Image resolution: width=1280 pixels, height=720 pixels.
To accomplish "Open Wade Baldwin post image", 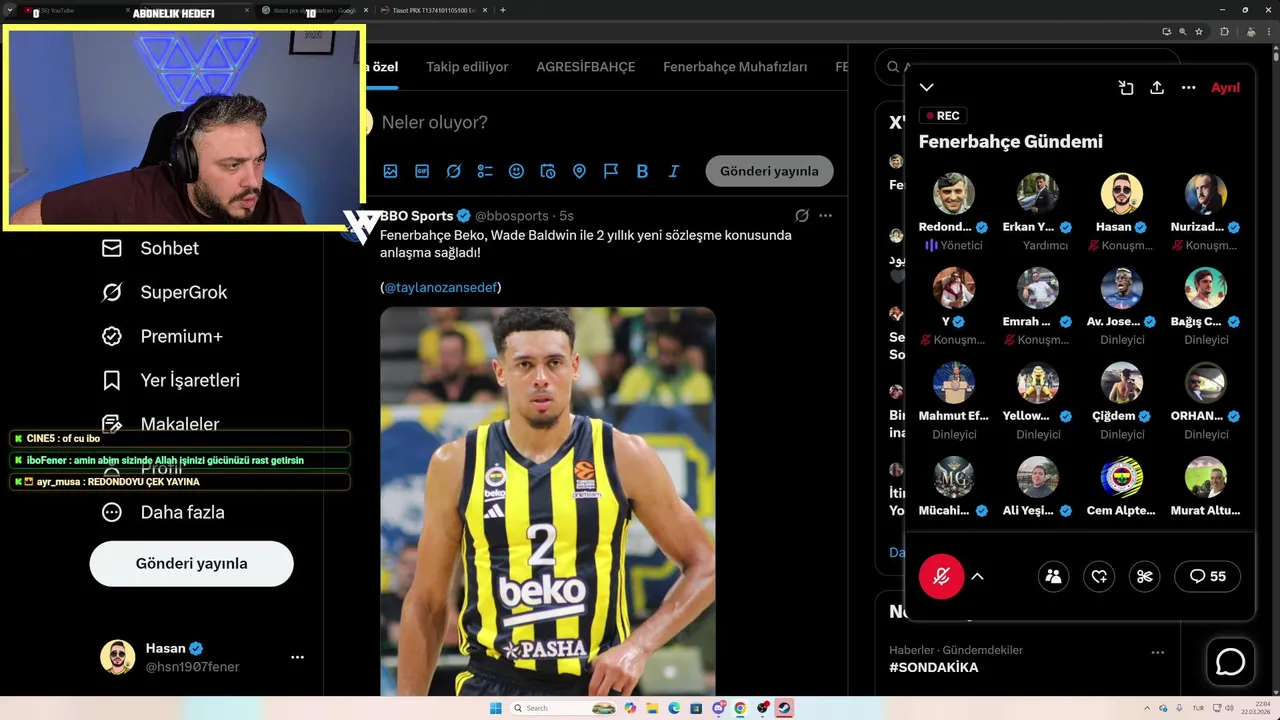I will 547,501.
